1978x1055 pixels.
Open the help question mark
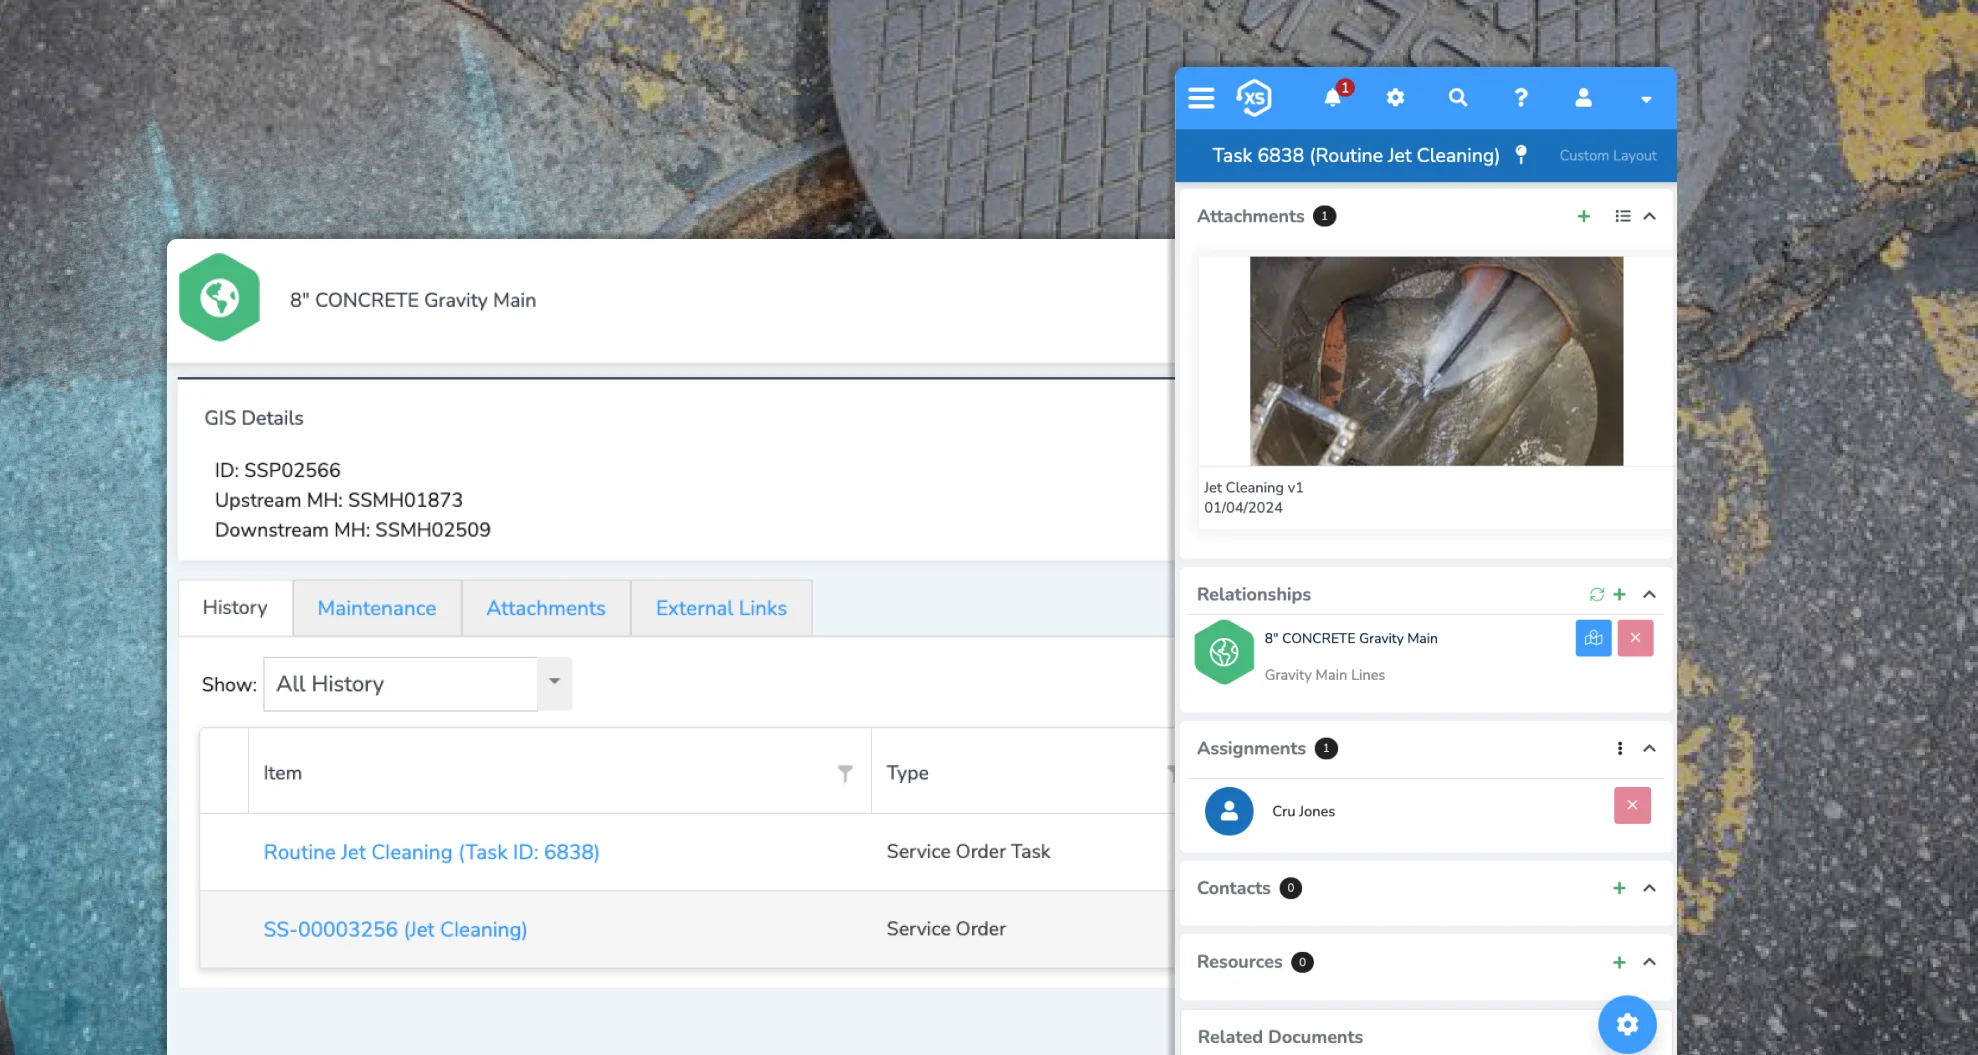tap(1521, 98)
